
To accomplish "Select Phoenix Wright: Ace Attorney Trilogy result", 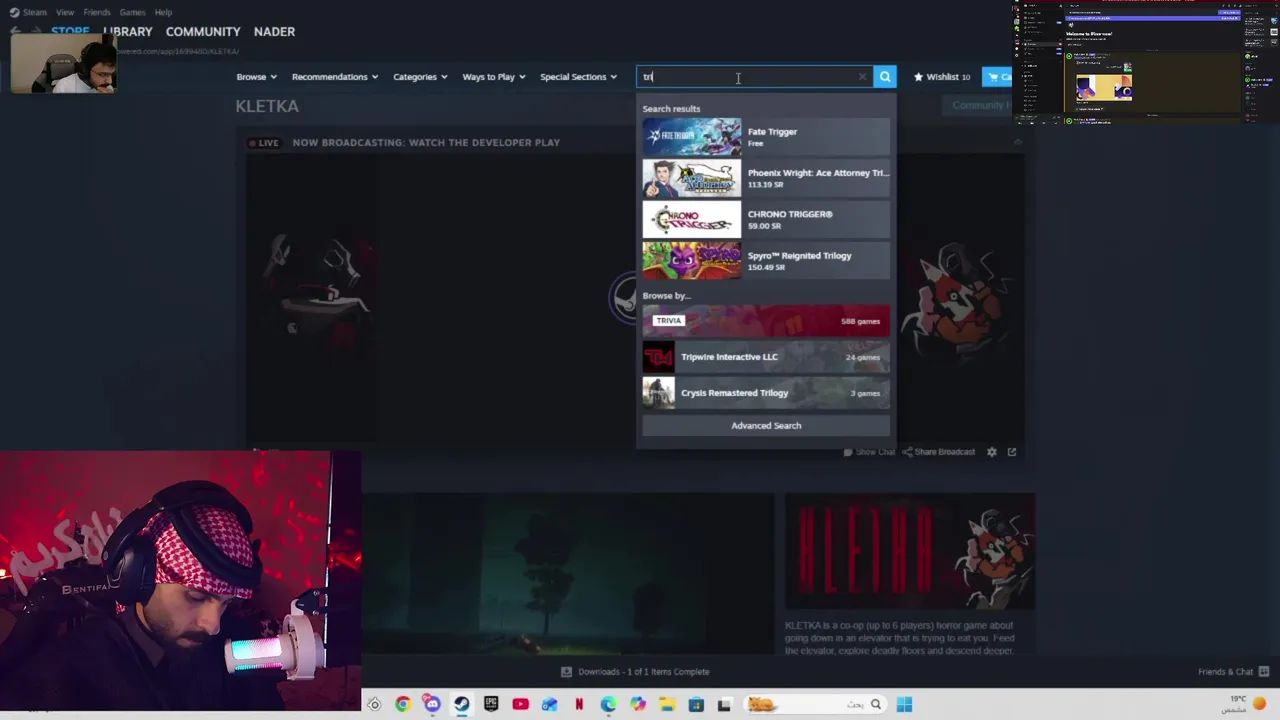I will click(x=766, y=178).
